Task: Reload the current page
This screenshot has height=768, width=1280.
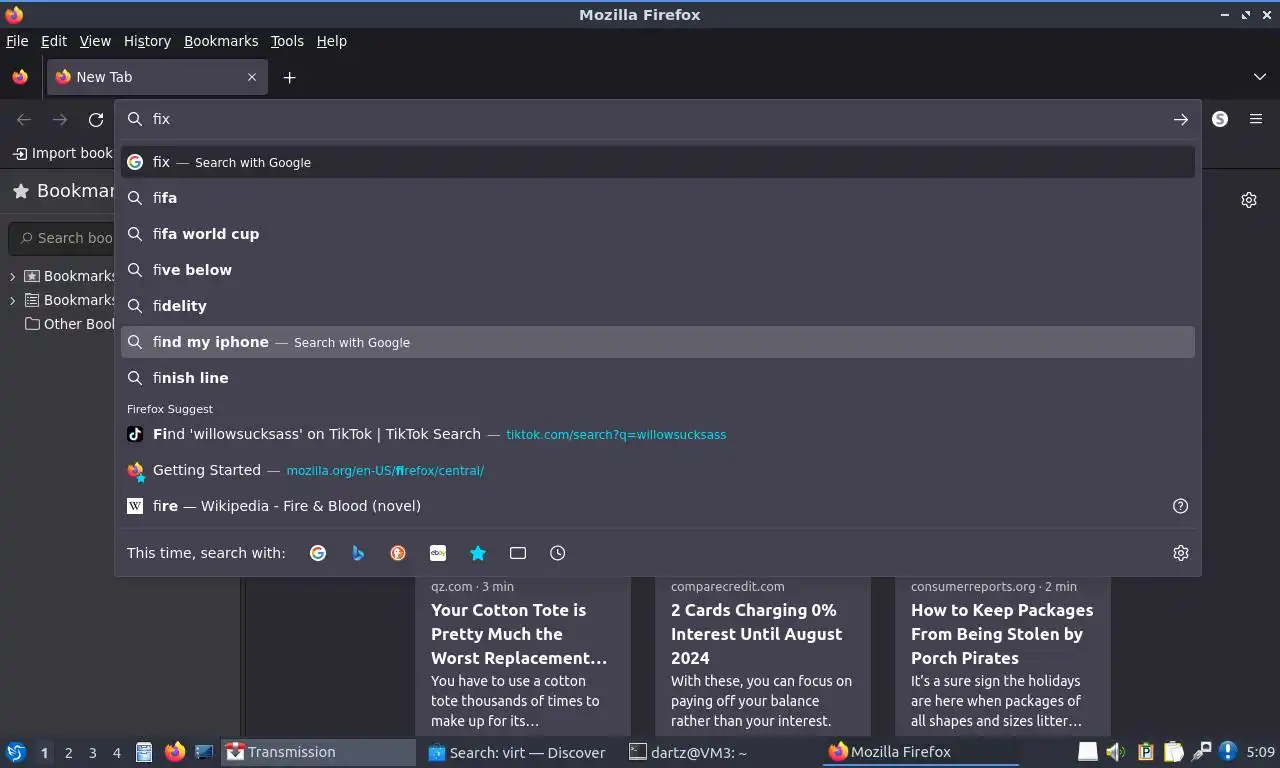Action: (96, 119)
